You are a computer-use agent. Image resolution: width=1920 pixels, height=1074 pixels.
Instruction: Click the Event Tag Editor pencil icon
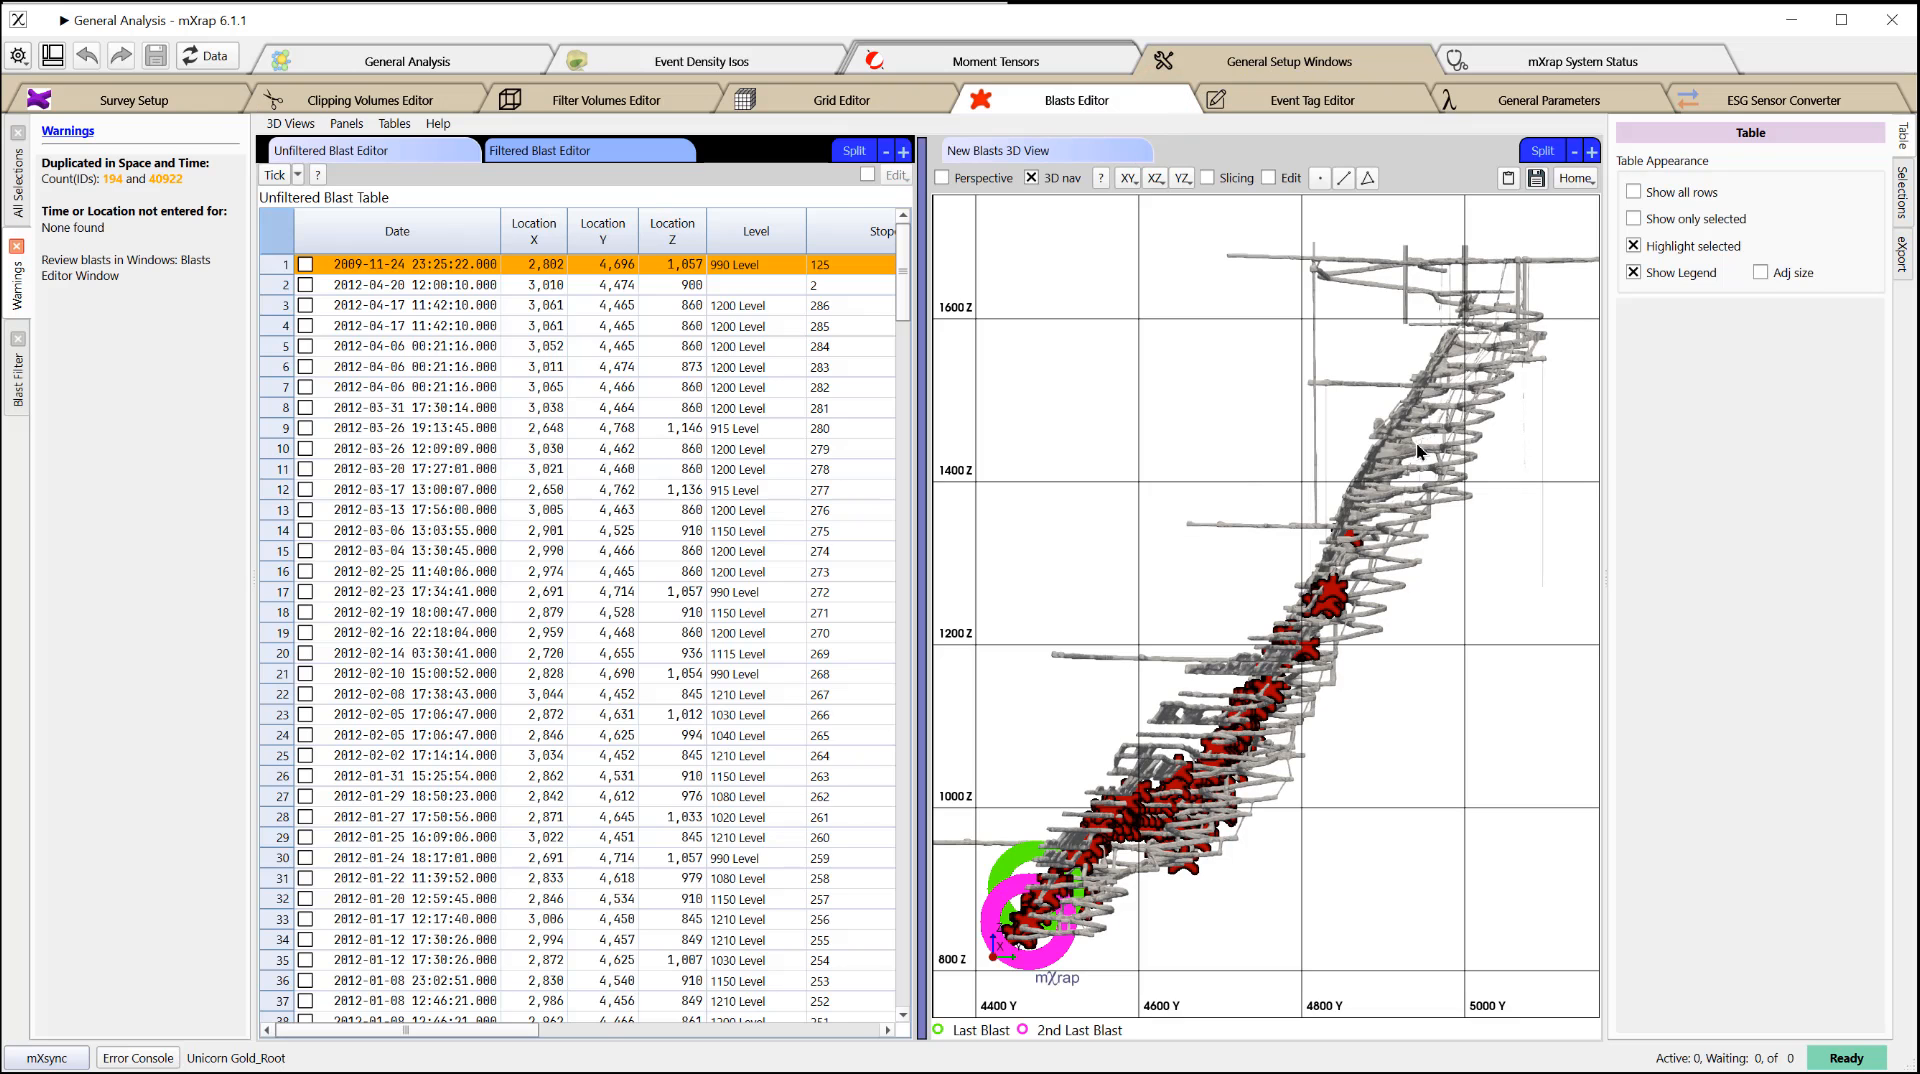1216,99
